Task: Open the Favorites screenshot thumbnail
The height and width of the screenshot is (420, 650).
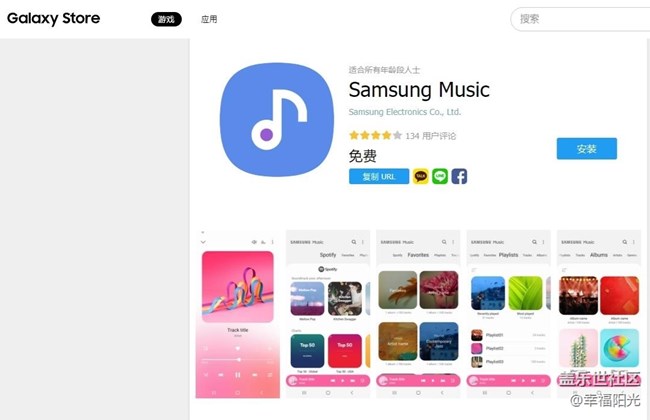Action: click(x=418, y=314)
